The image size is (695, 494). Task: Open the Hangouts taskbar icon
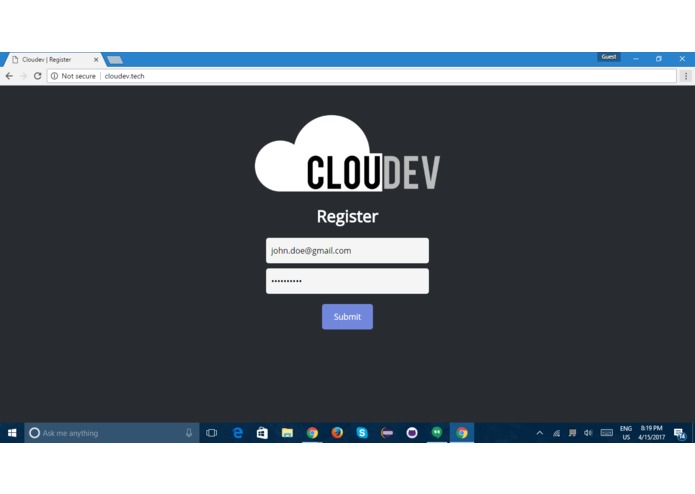pos(437,433)
